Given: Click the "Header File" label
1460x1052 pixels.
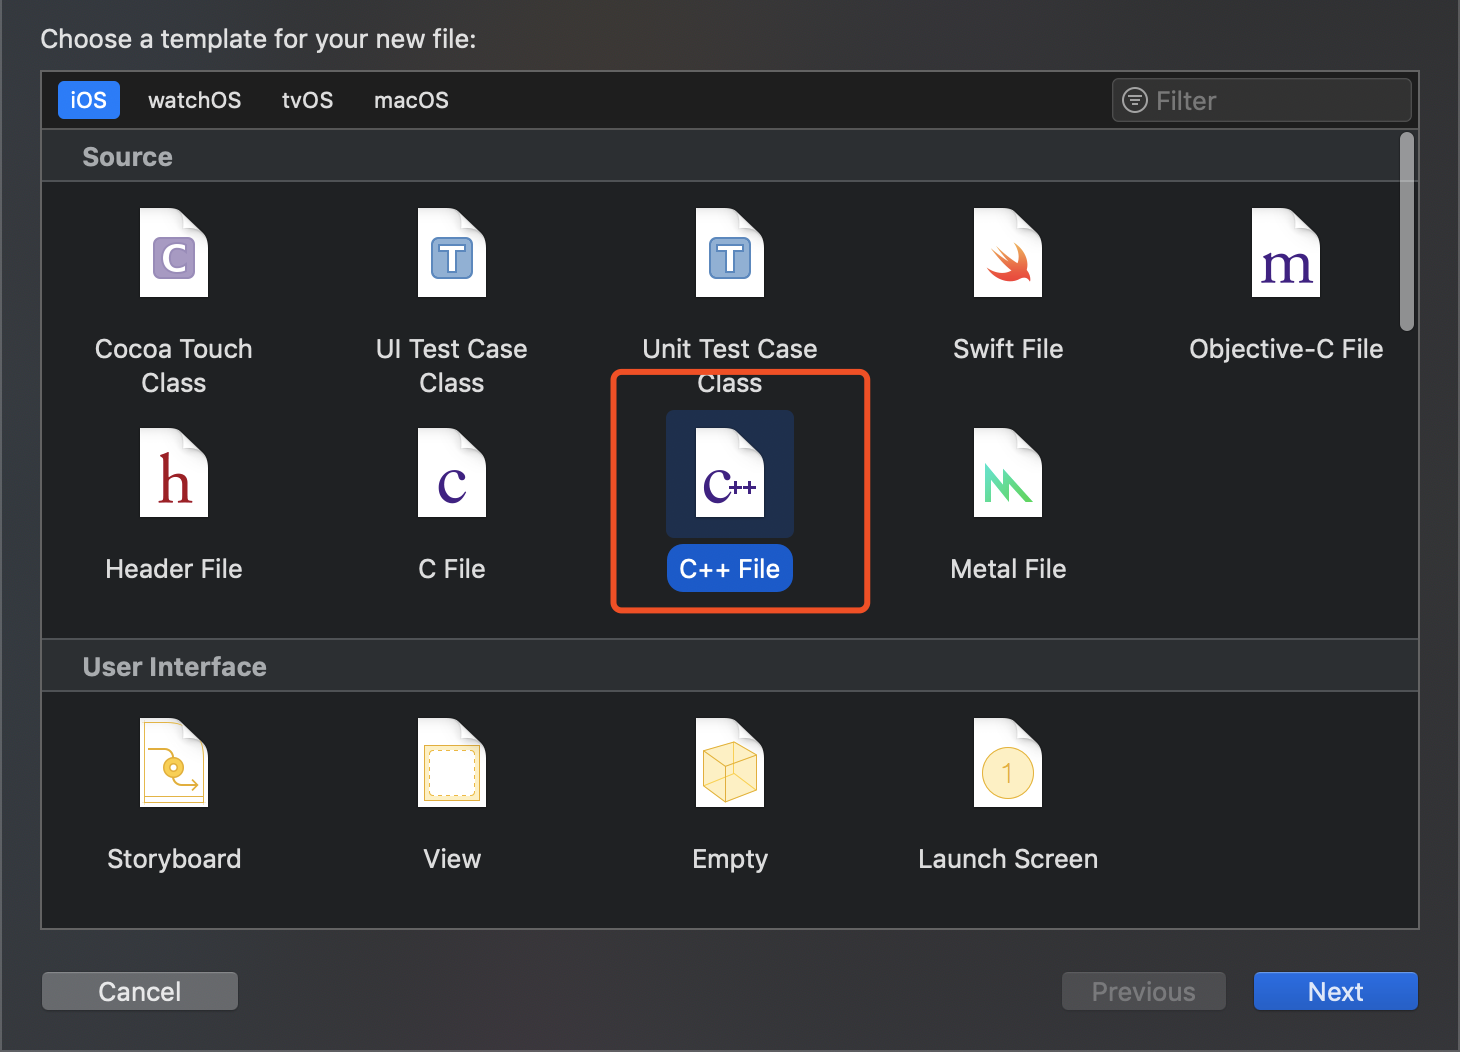Looking at the screenshot, I should point(174,569).
